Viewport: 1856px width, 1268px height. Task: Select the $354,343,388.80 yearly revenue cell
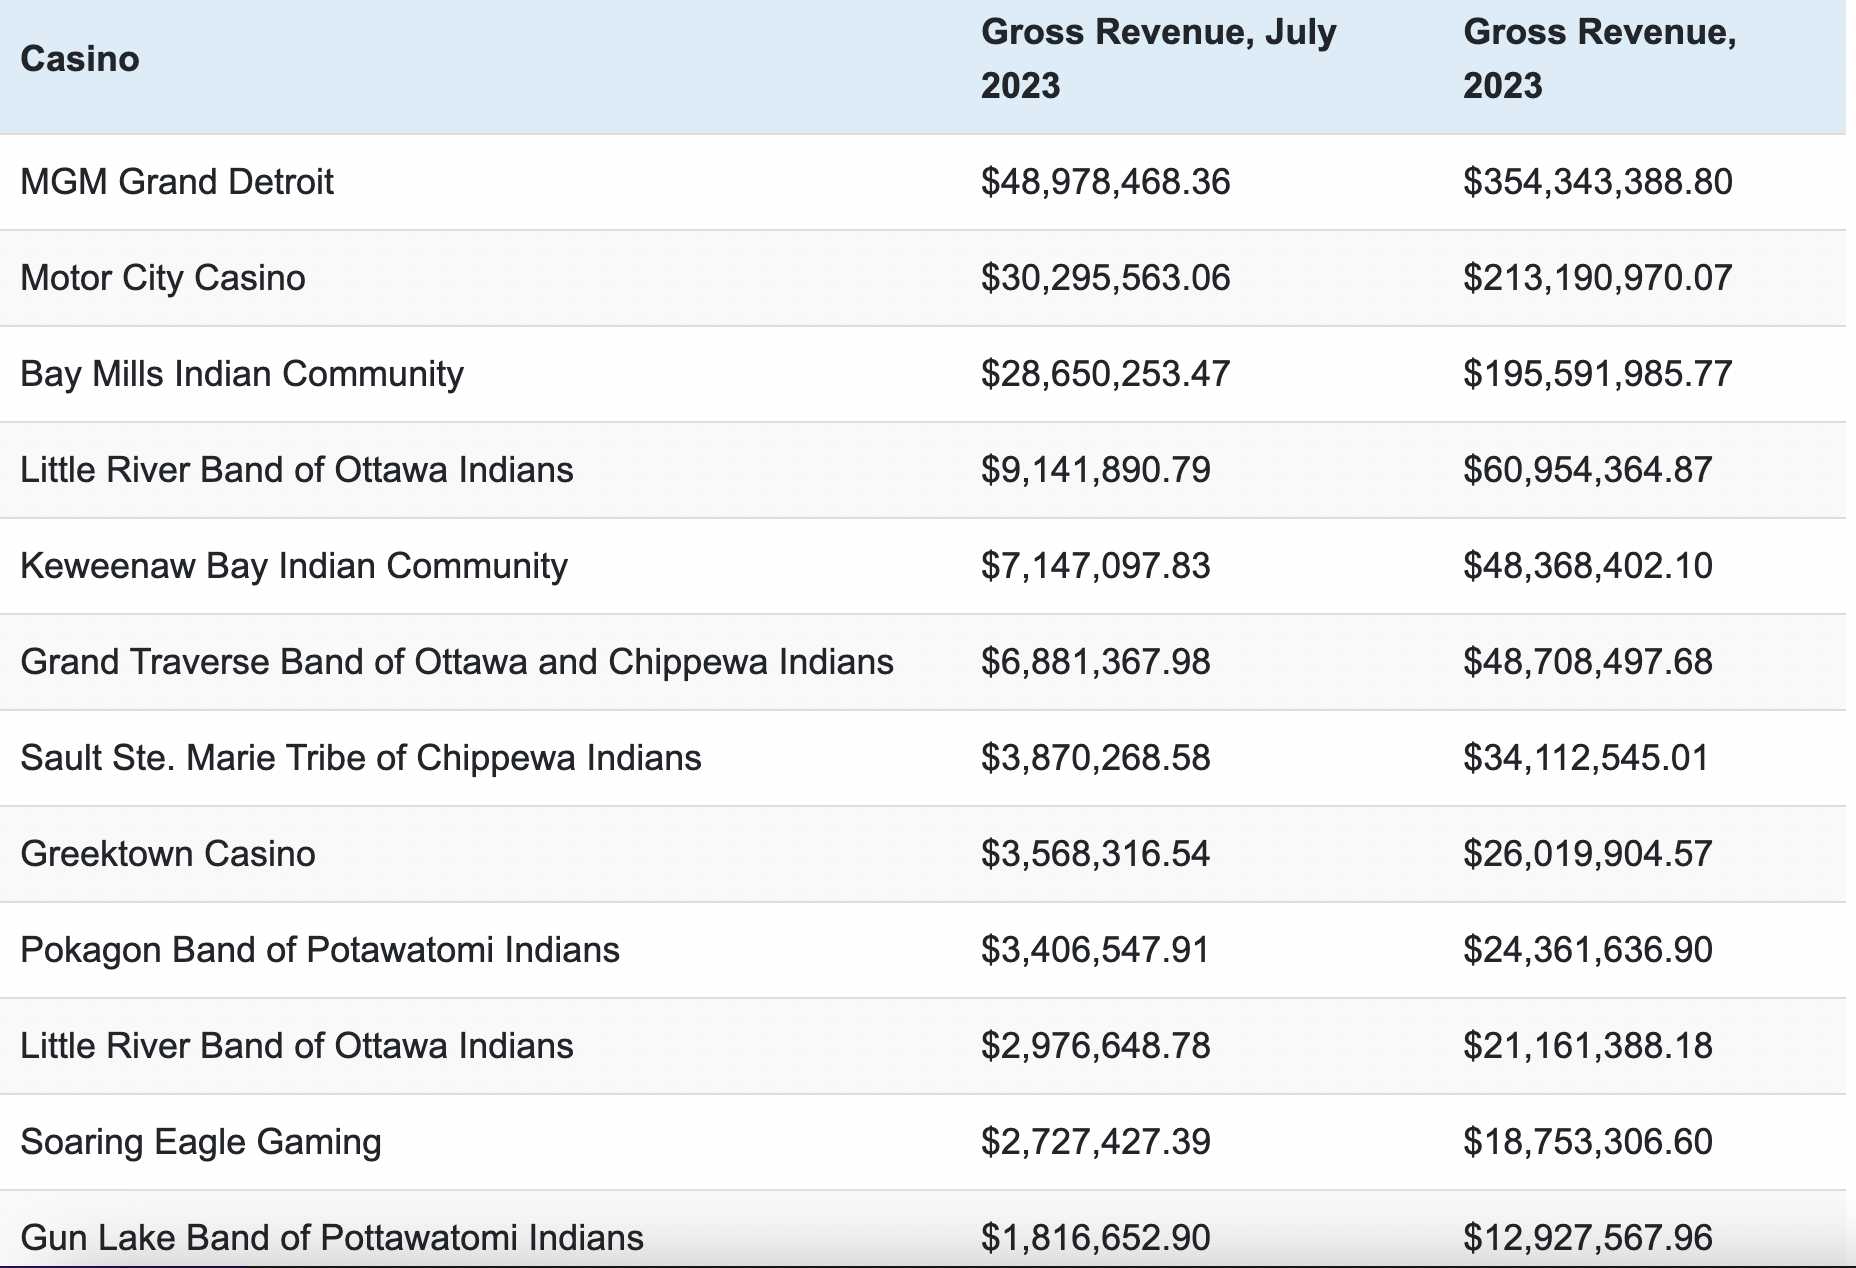pyautogui.click(x=1598, y=182)
